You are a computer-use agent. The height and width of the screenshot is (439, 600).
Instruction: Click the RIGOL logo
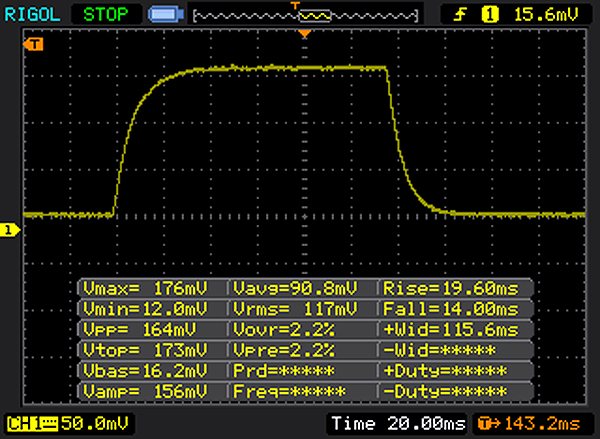pos(32,15)
